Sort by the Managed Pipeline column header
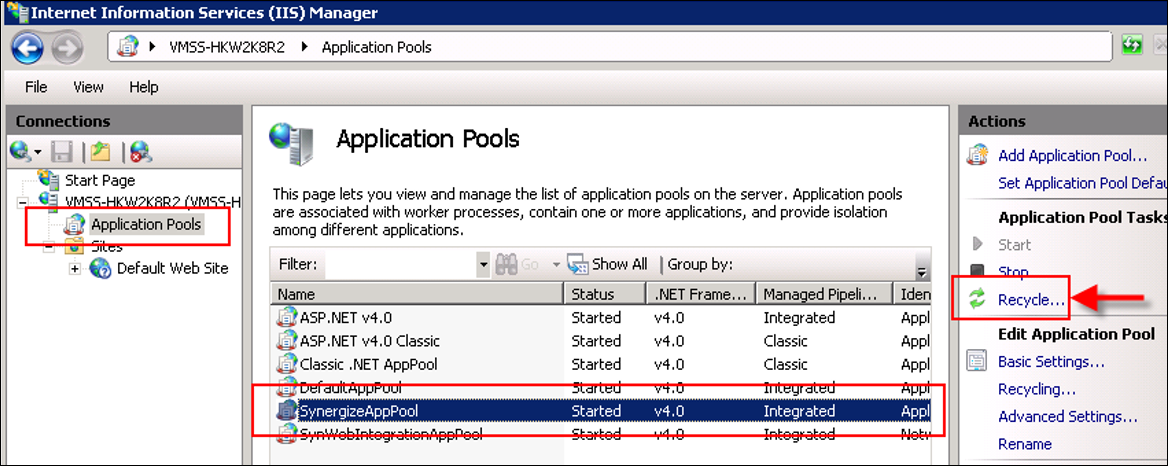 [824, 294]
